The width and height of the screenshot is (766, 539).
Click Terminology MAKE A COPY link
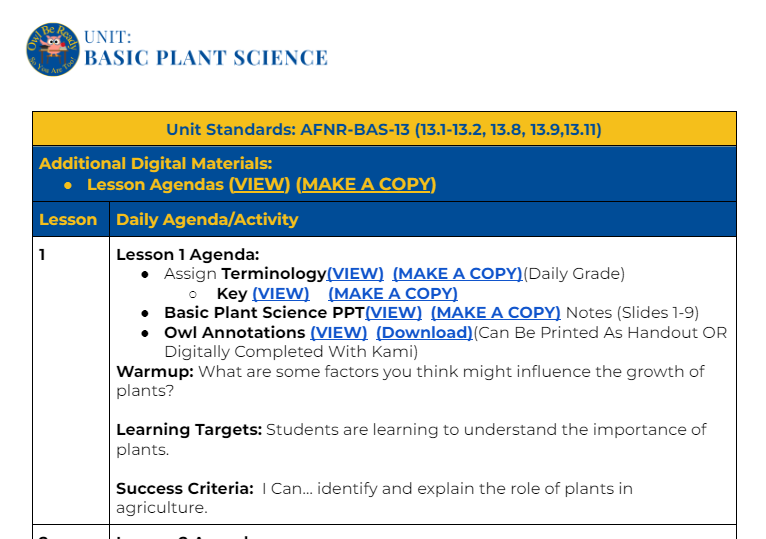click(x=457, y=274)
